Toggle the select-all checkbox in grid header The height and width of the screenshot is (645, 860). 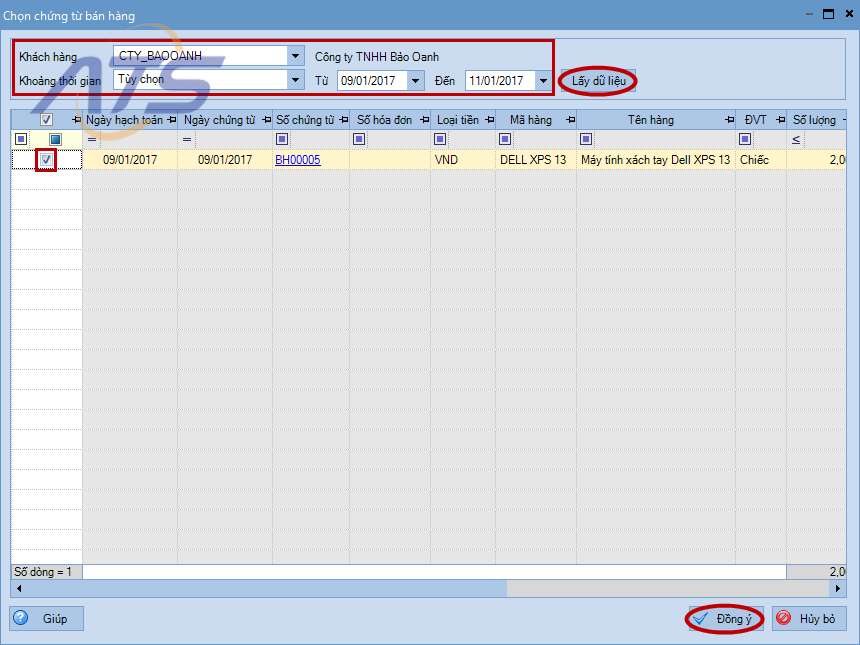coord(47,120)
